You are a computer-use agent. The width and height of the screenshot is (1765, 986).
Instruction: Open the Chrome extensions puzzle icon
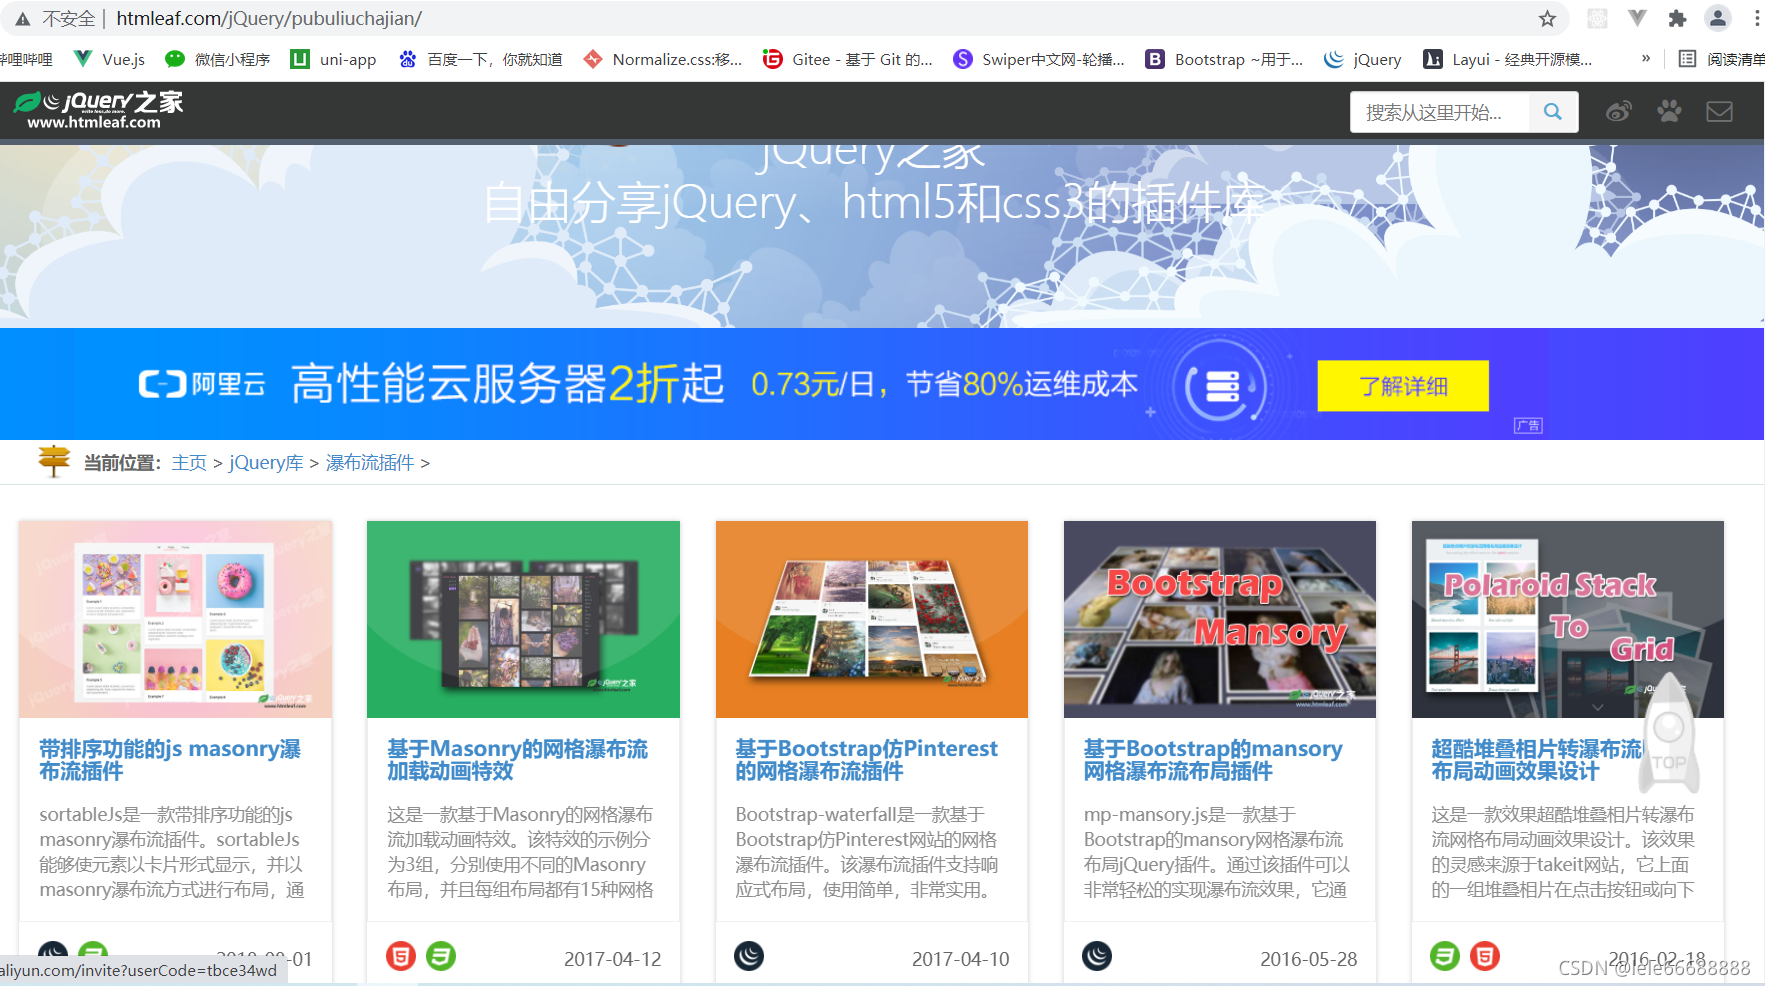coord(1677,18)
